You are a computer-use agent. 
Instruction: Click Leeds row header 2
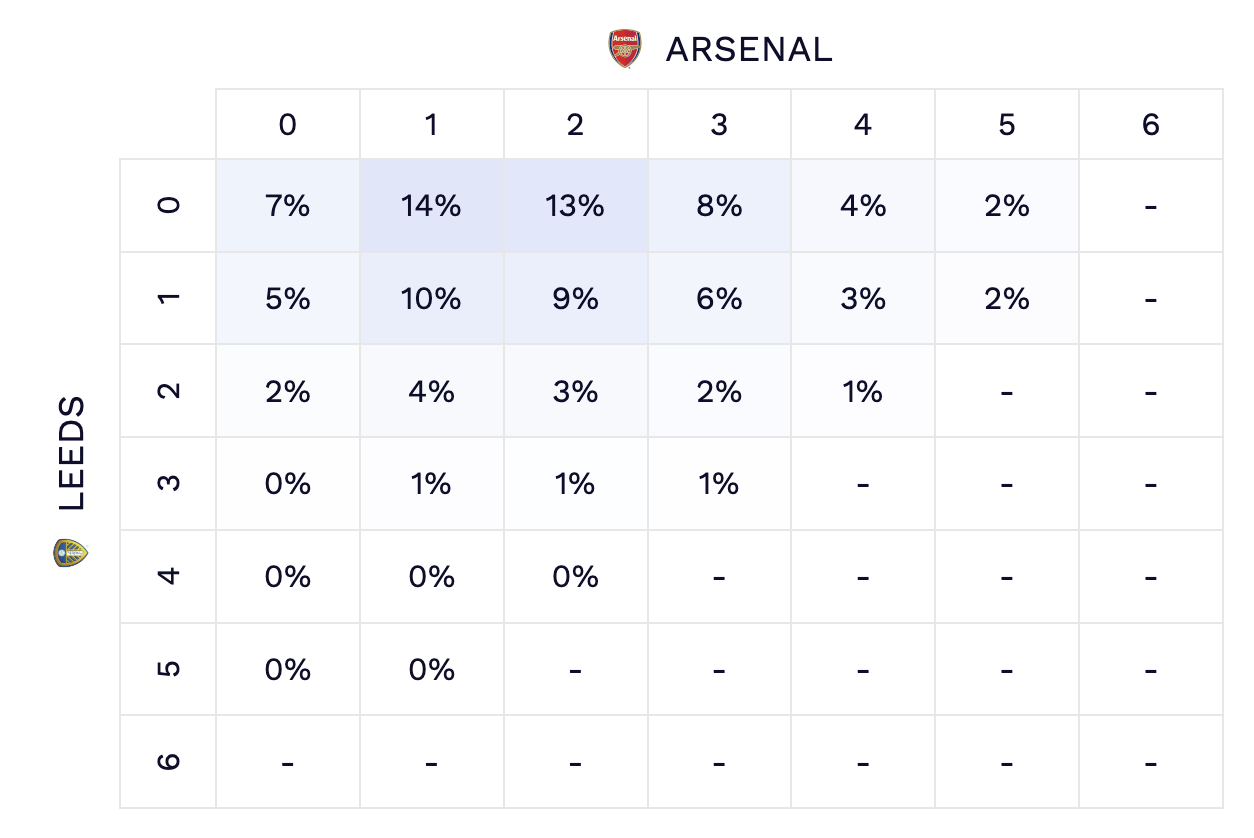(169, 391)
